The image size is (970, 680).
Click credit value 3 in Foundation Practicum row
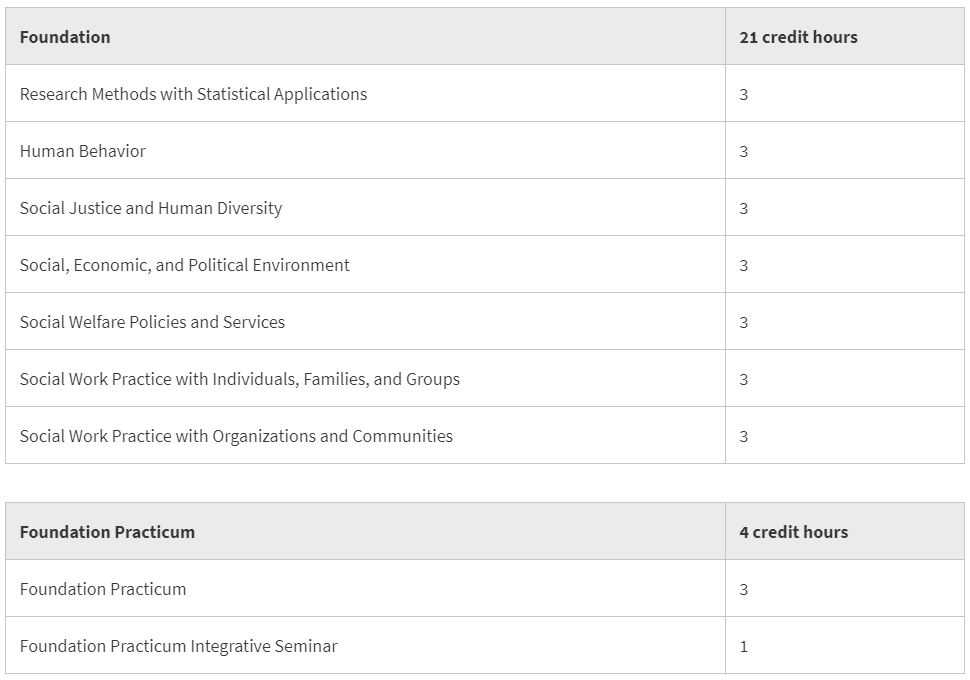point(744,590)
